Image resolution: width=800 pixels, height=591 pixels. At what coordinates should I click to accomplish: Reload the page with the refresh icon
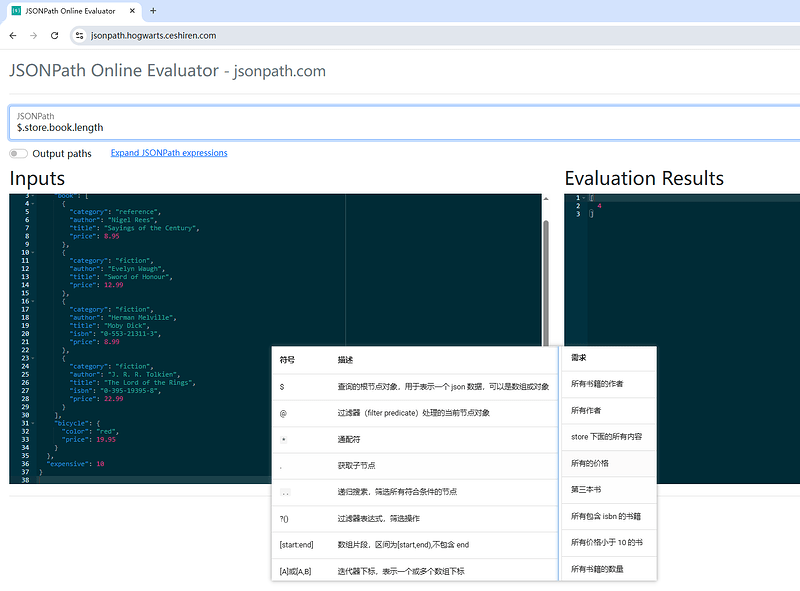click(55, 36)
